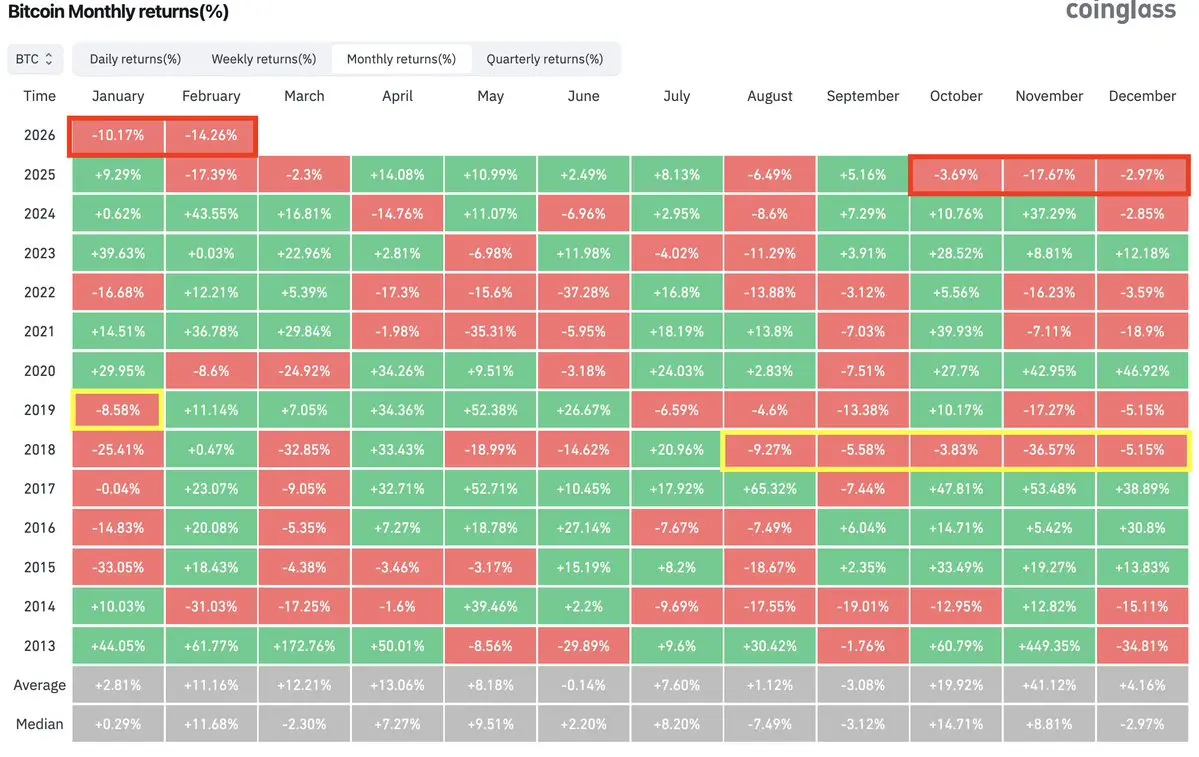Viewport: 1199px width, 757px height.
Task: Click the +449.35% November 2013 cell
Action: [x=1049, y=646]
